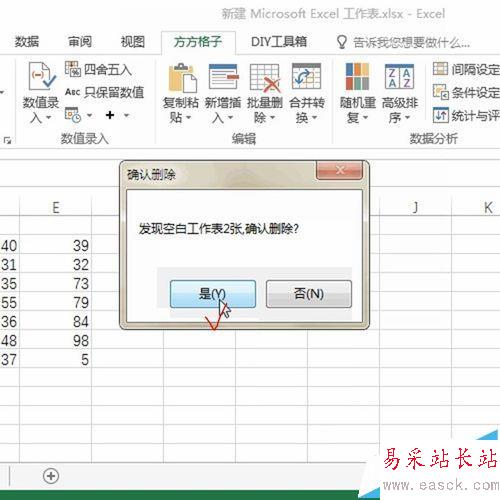Open the 数值录入 group dialog launcher

coord(7,140)
